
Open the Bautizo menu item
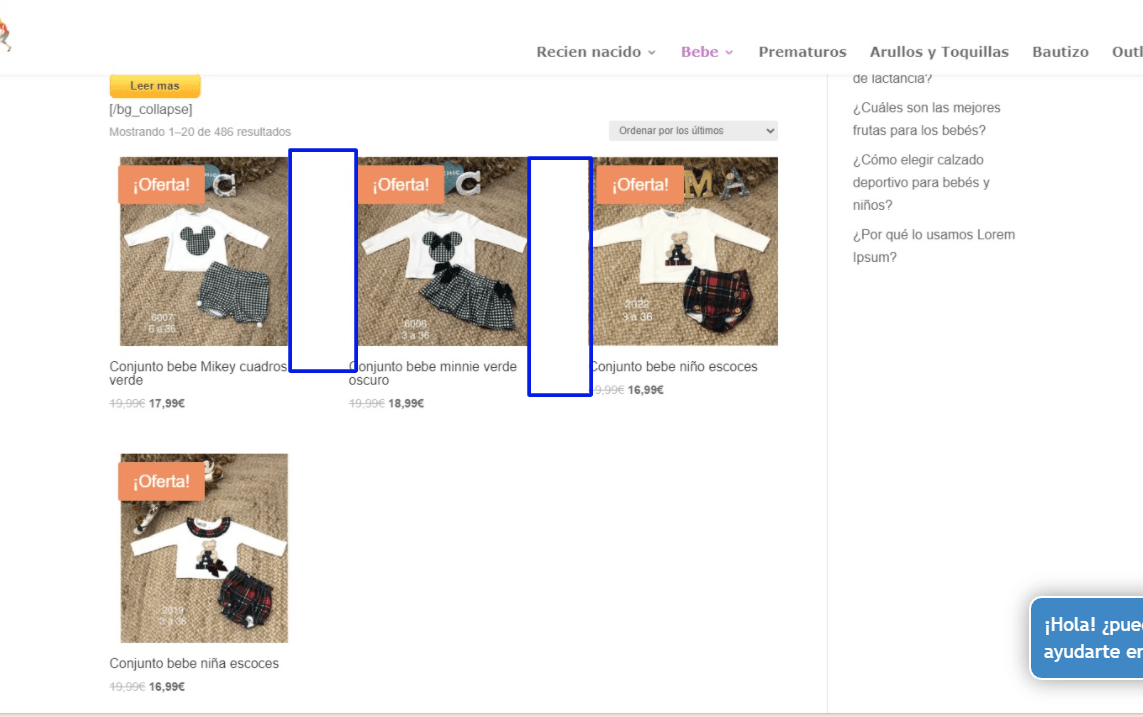point(1060,52)
